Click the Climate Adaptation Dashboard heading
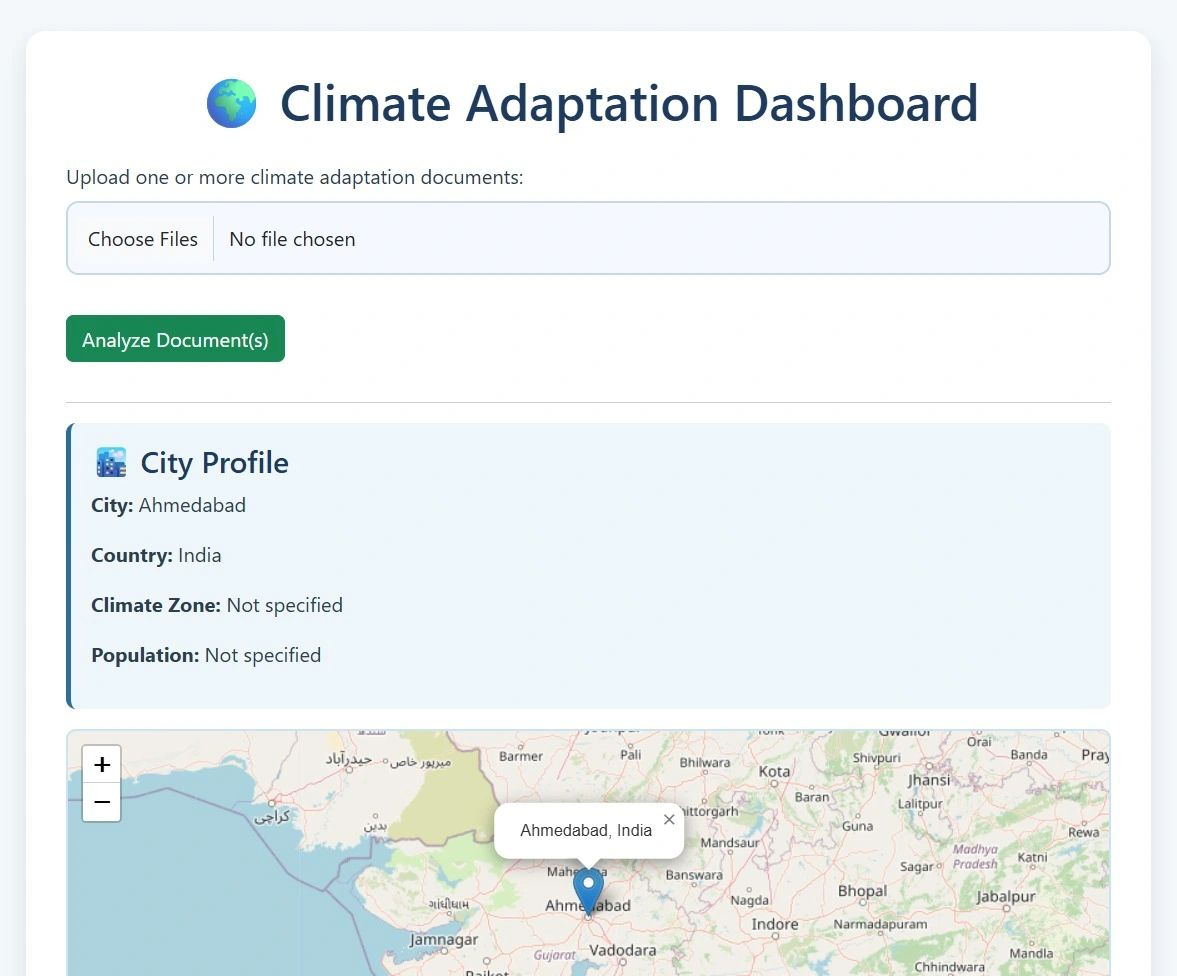Image resolution: width=1177 pixels, height=976 pixels. click(629, 104)
